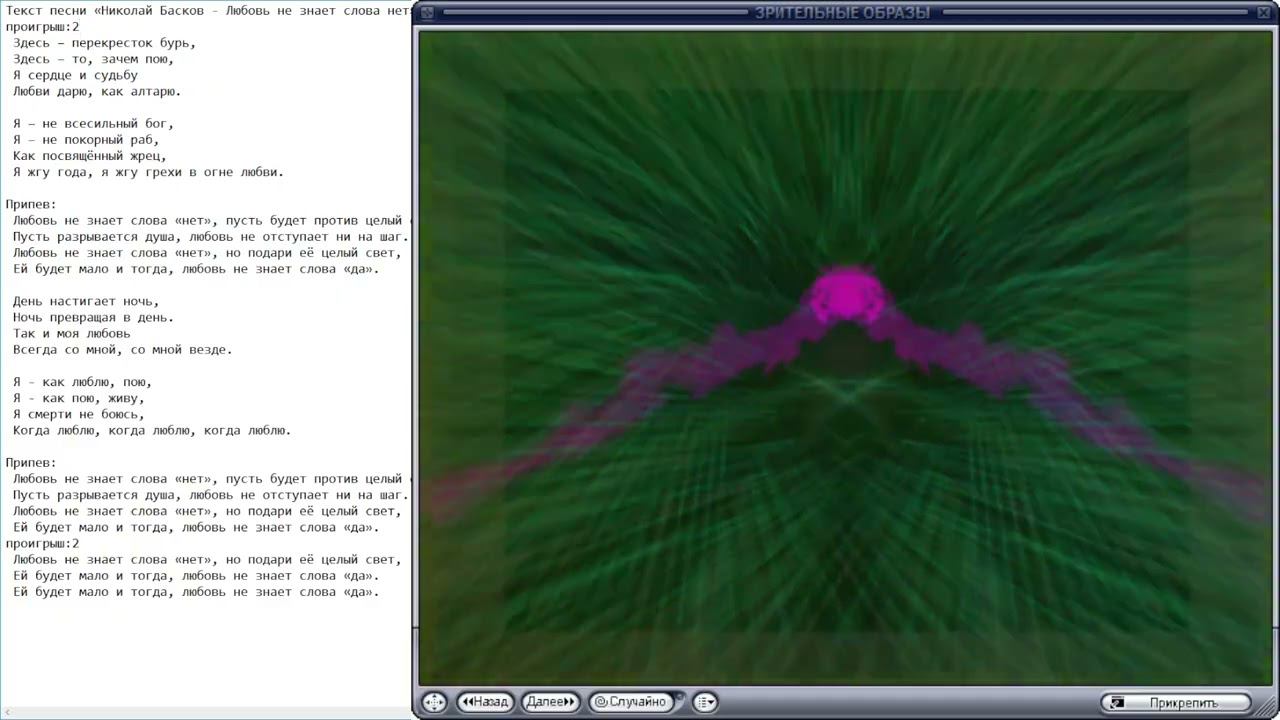Click the line «Всегда со мной, со мной везде.»
Viewport: 1280px width, 720px height.
(123, 350)
